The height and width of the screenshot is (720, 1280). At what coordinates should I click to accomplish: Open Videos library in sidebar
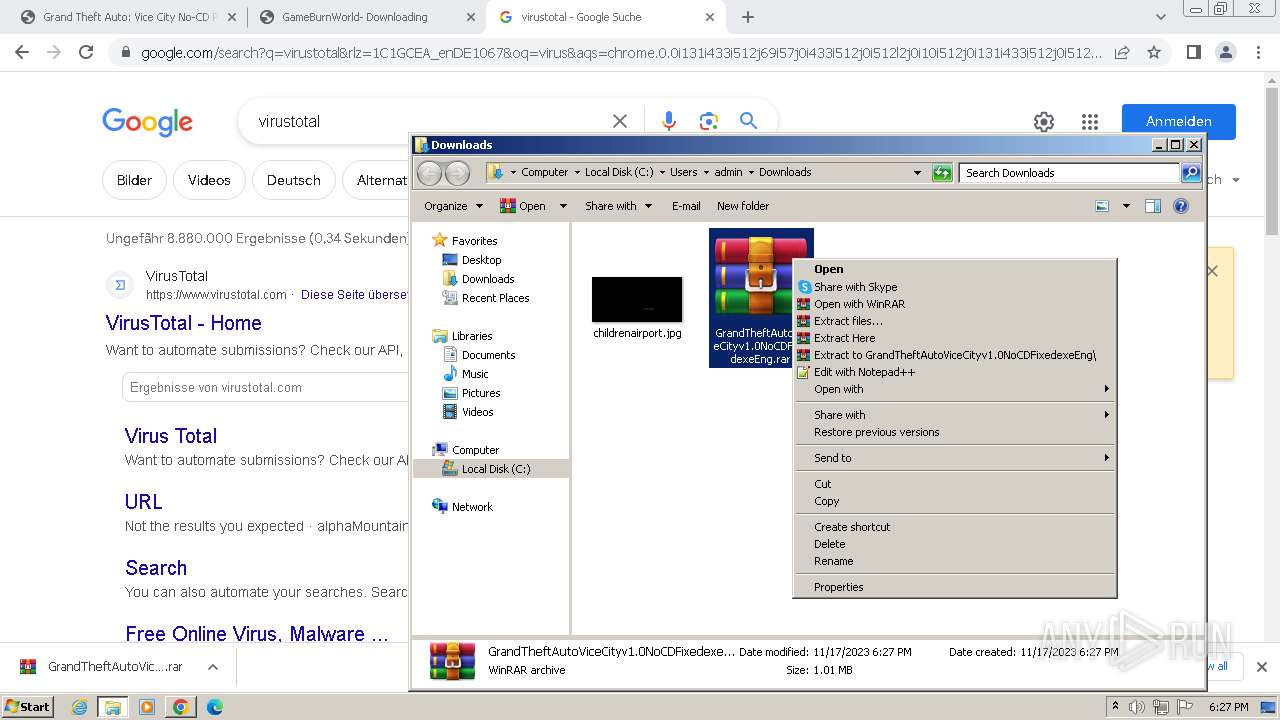pos(477,412)
